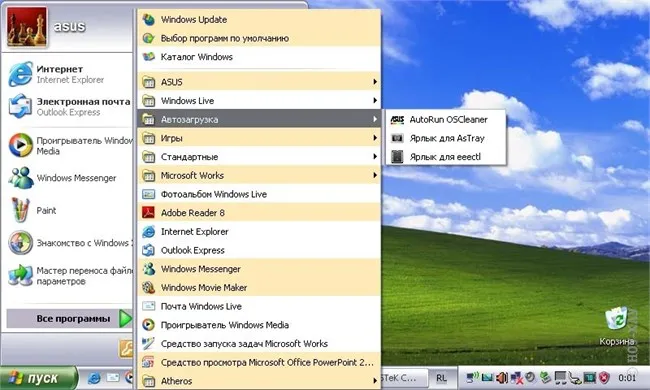Open pinned Электронная почта Outlook Express
The width and height of the screenshot is (650, 390).
tap(68, 107)
